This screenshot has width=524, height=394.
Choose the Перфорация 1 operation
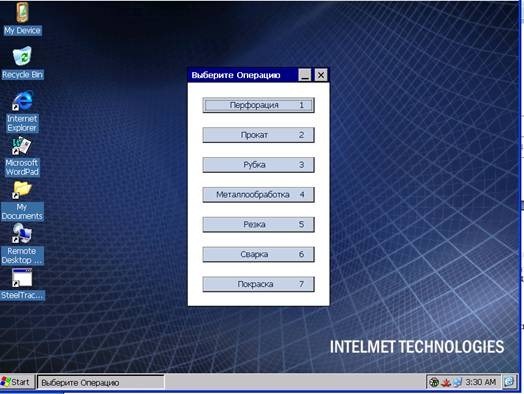pos(258,105)
